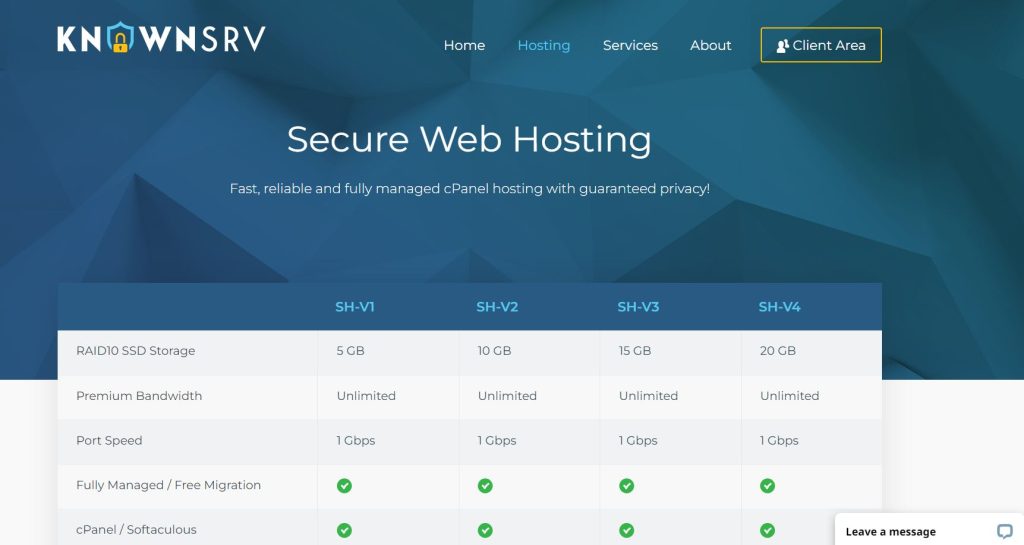The image size is (1024, 545).
Task: Click SH-V1 cPanel / Softaculous checkmark
Action: click(x=344, y=530)
